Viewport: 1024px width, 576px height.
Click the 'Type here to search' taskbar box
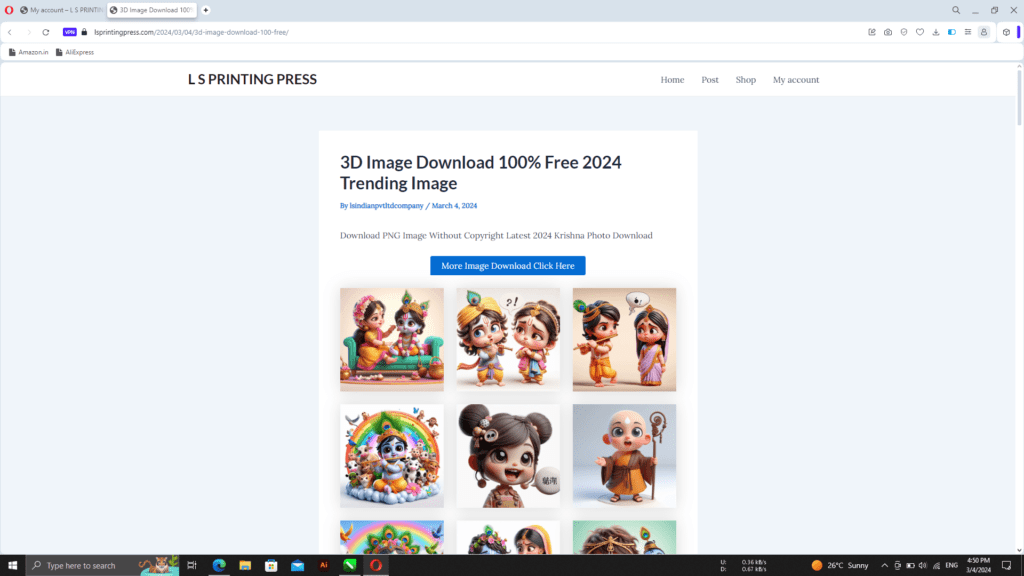[103, 566]
